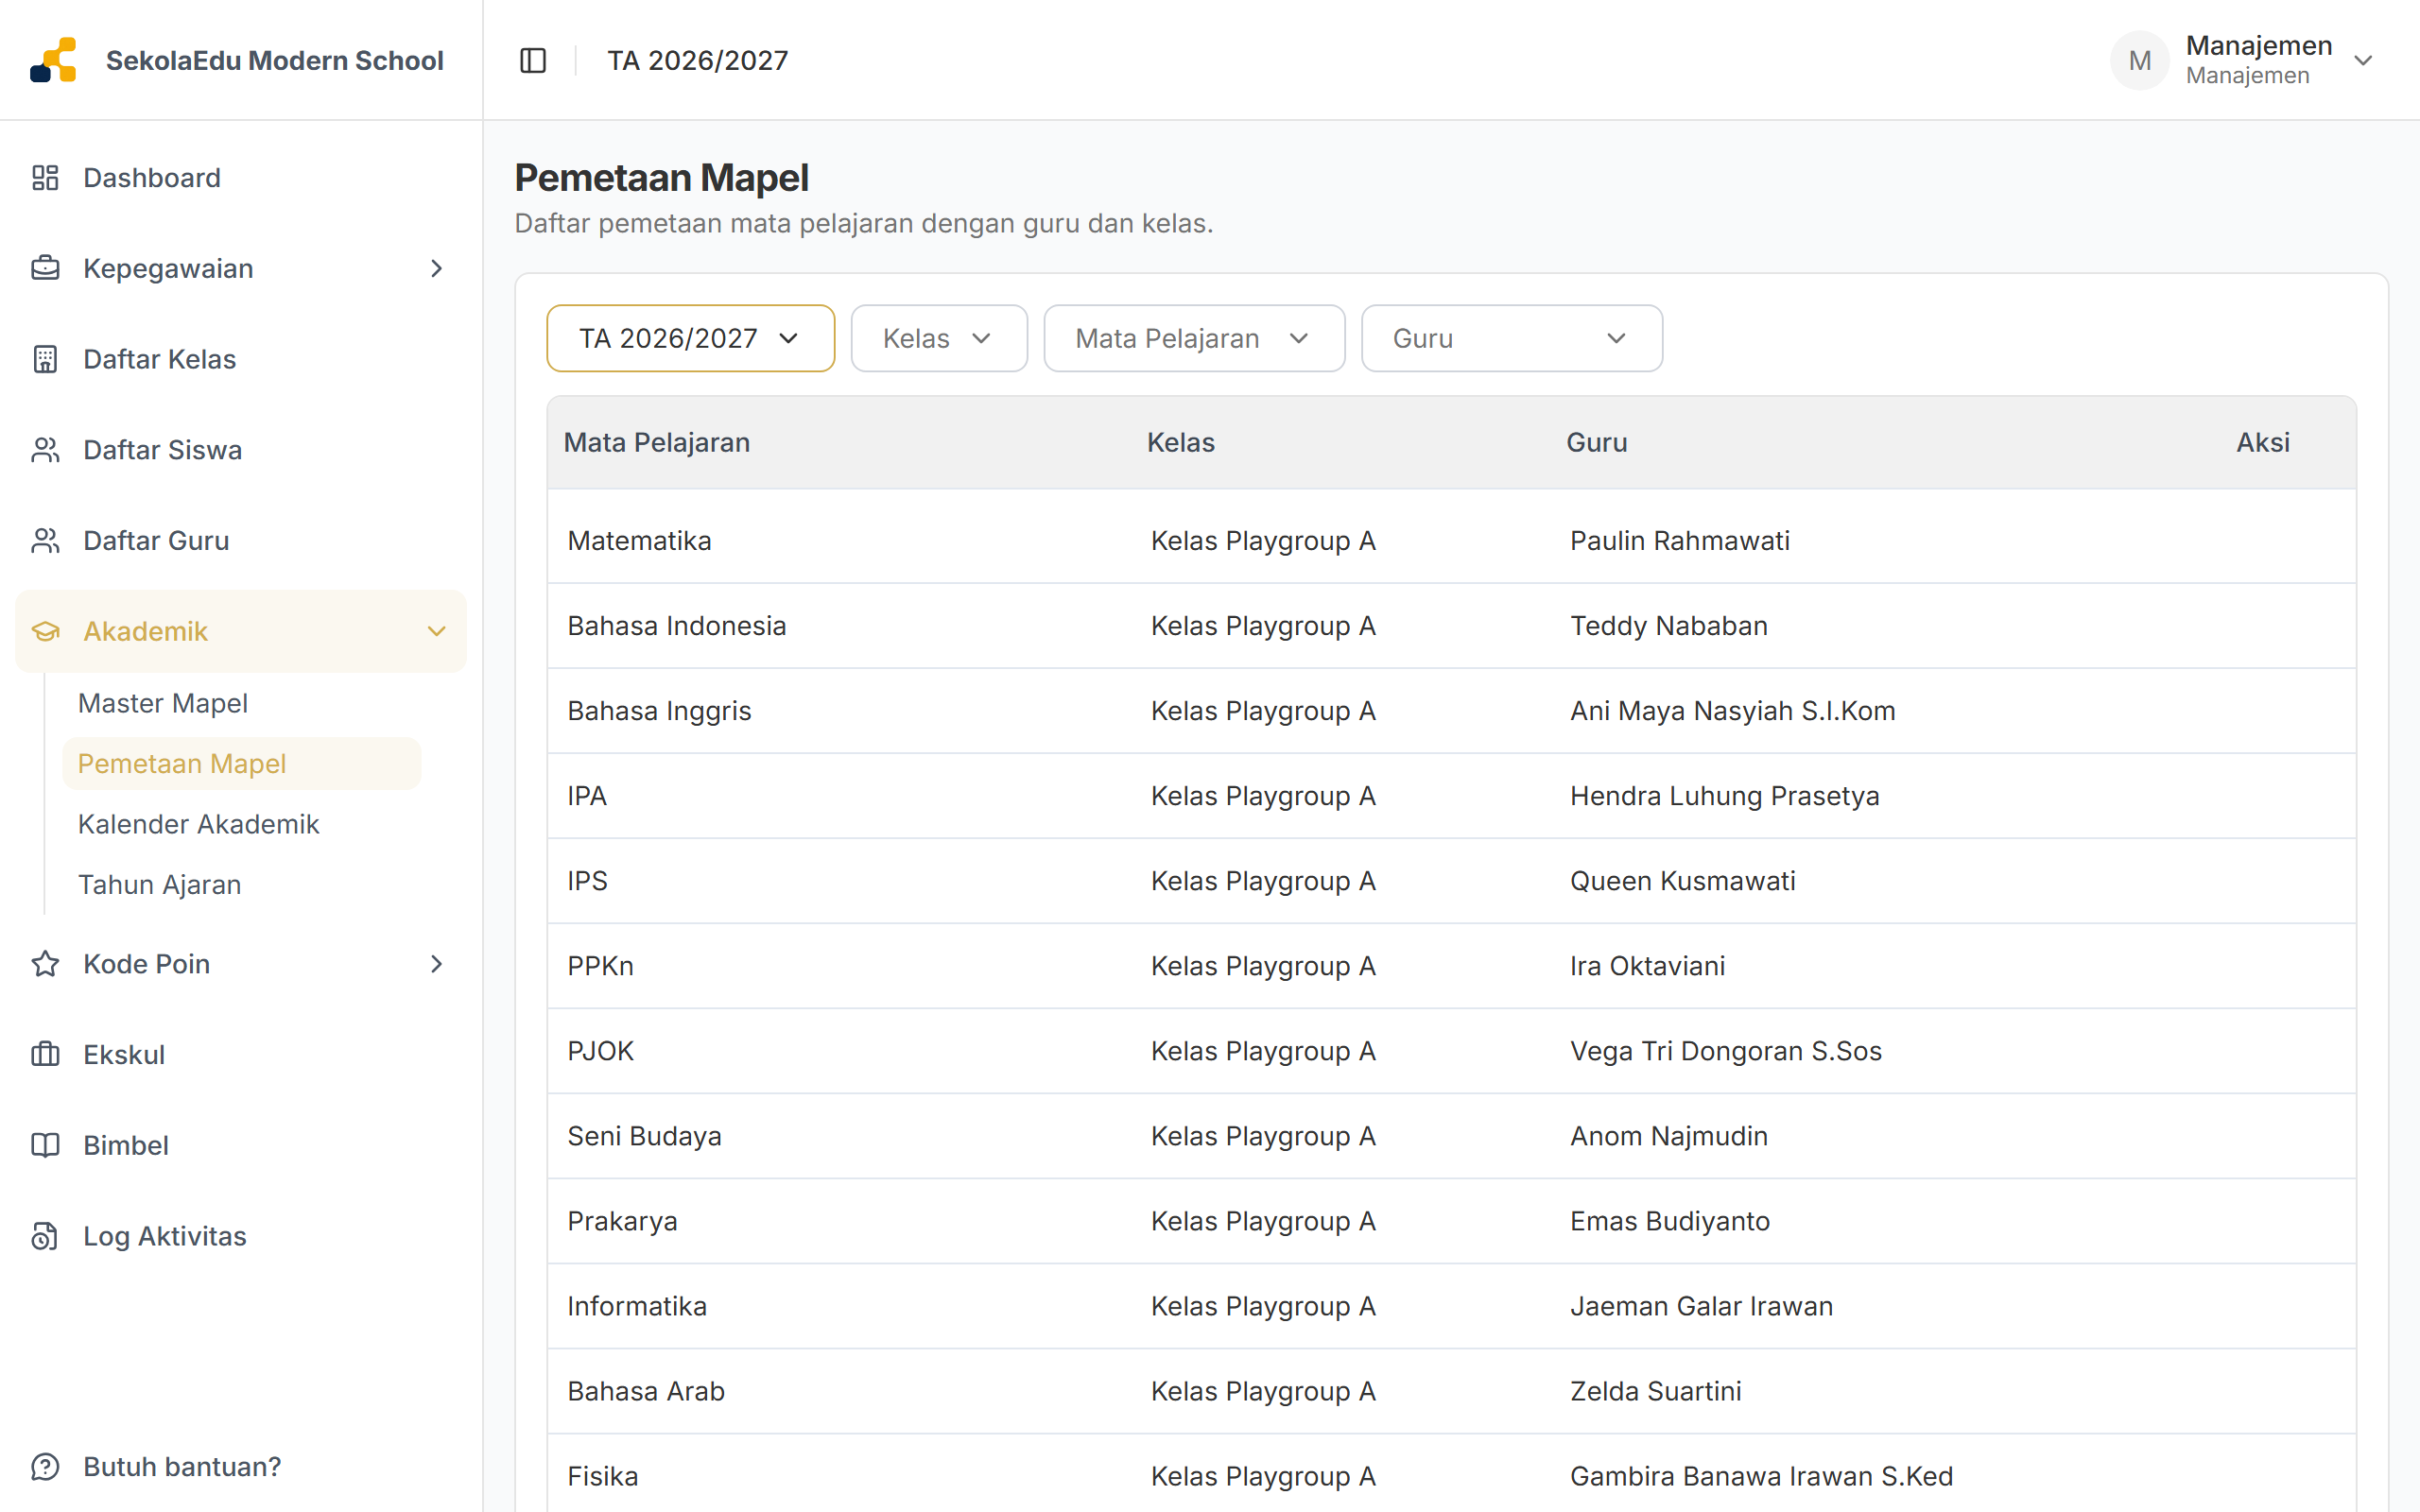
Task: Click the Daftar Guru people icon
Action: coord(45,540)
